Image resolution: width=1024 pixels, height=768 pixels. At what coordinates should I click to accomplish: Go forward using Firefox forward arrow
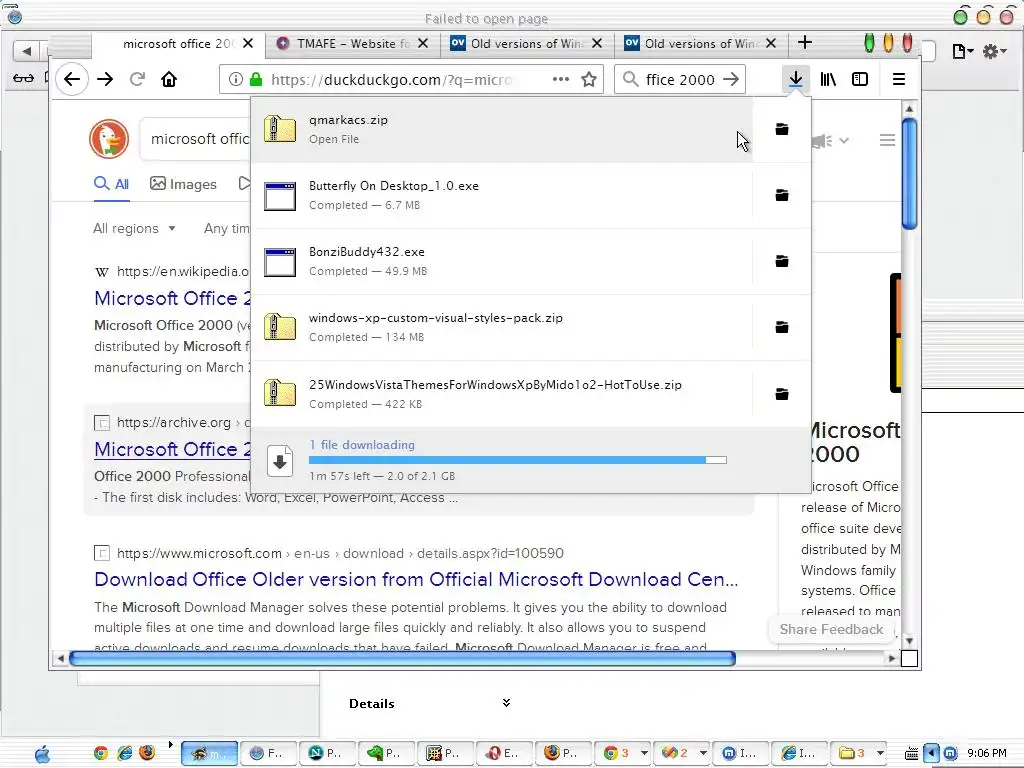tap(105, 80)
